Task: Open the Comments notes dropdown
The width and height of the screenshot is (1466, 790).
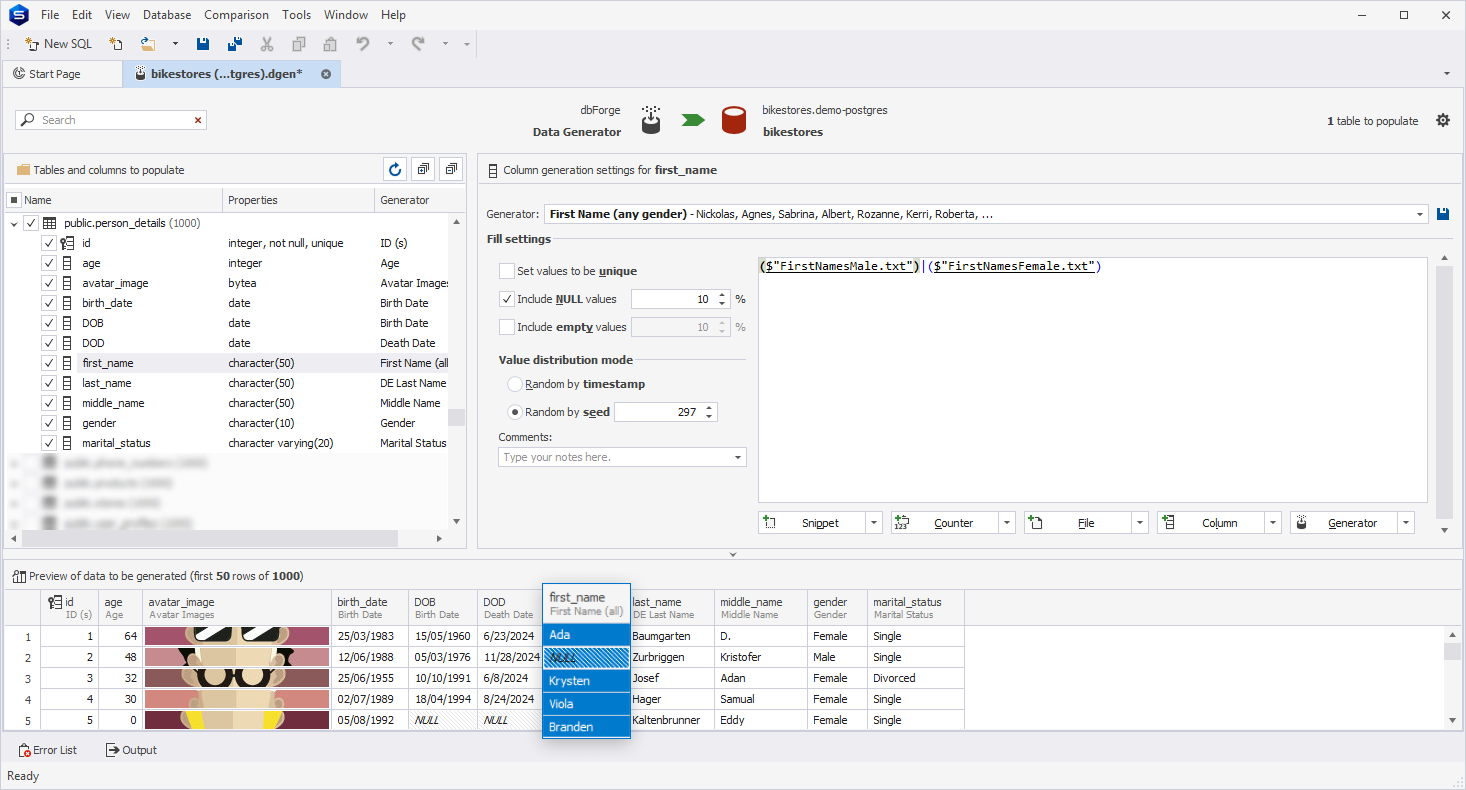Action: (738, 457)
